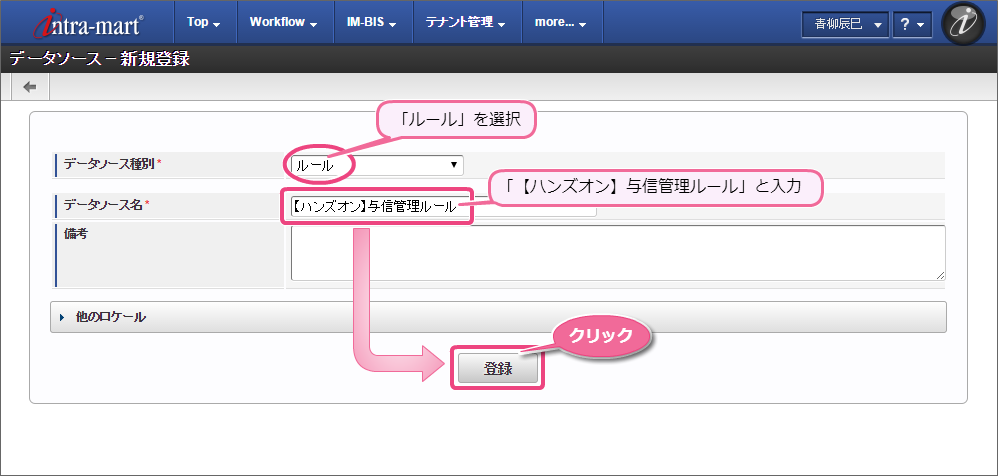Open the Workflow menu

coord(283,22)
